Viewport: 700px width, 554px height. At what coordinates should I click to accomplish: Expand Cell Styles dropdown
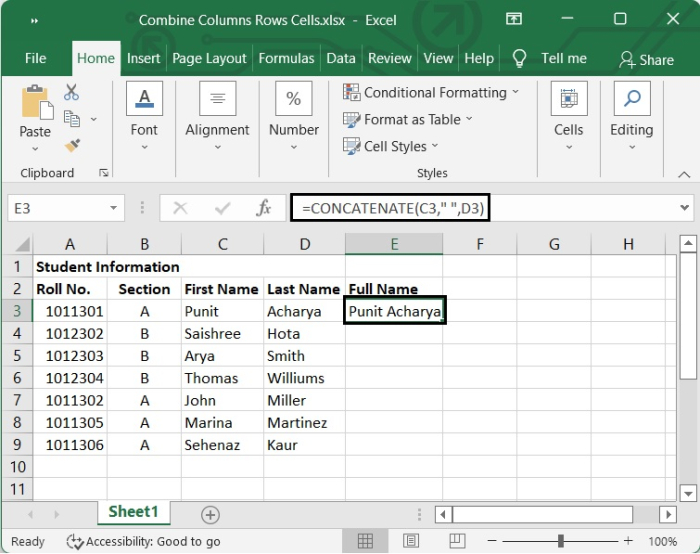click(x=435, y=146)
